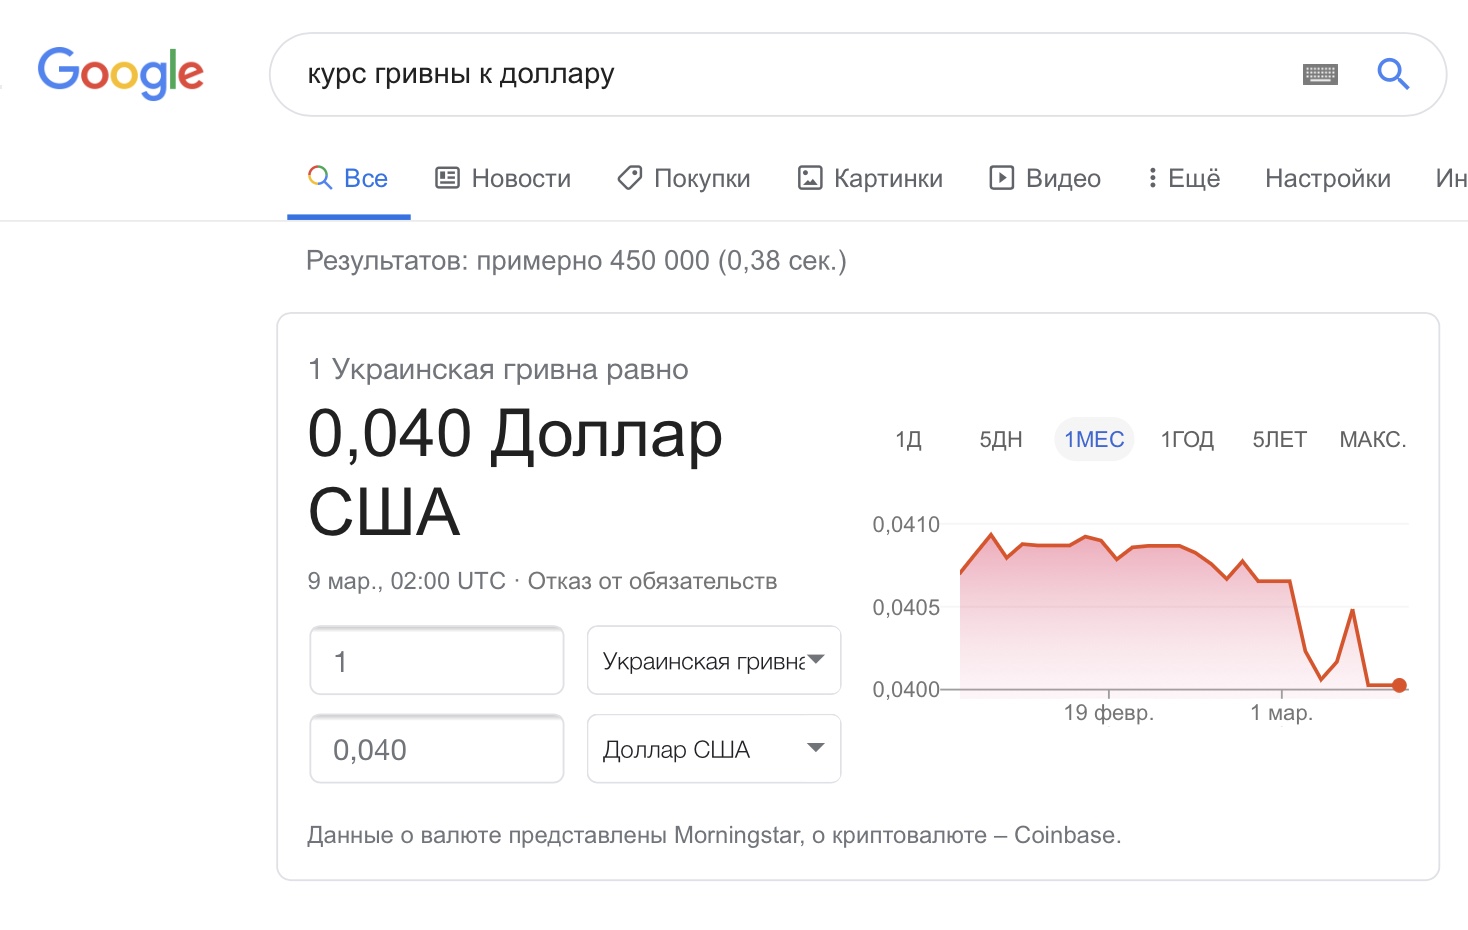Viewport: 1468px width, 930px height.
Task: Open Настройки search settings
Action: click(1327, 179)
